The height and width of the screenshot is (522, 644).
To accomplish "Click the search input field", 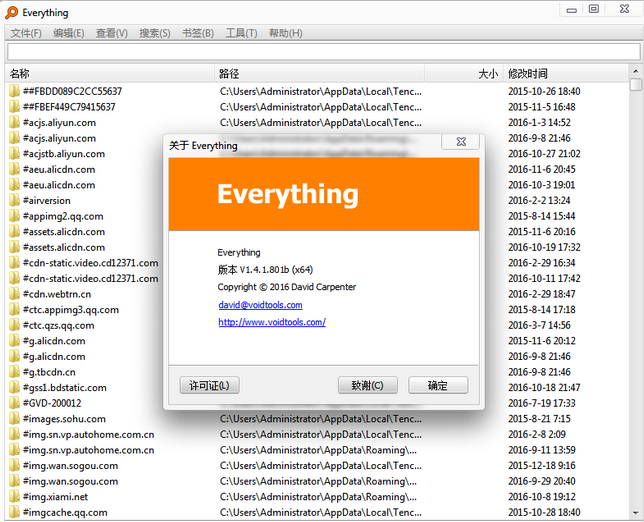I will 320,52.
